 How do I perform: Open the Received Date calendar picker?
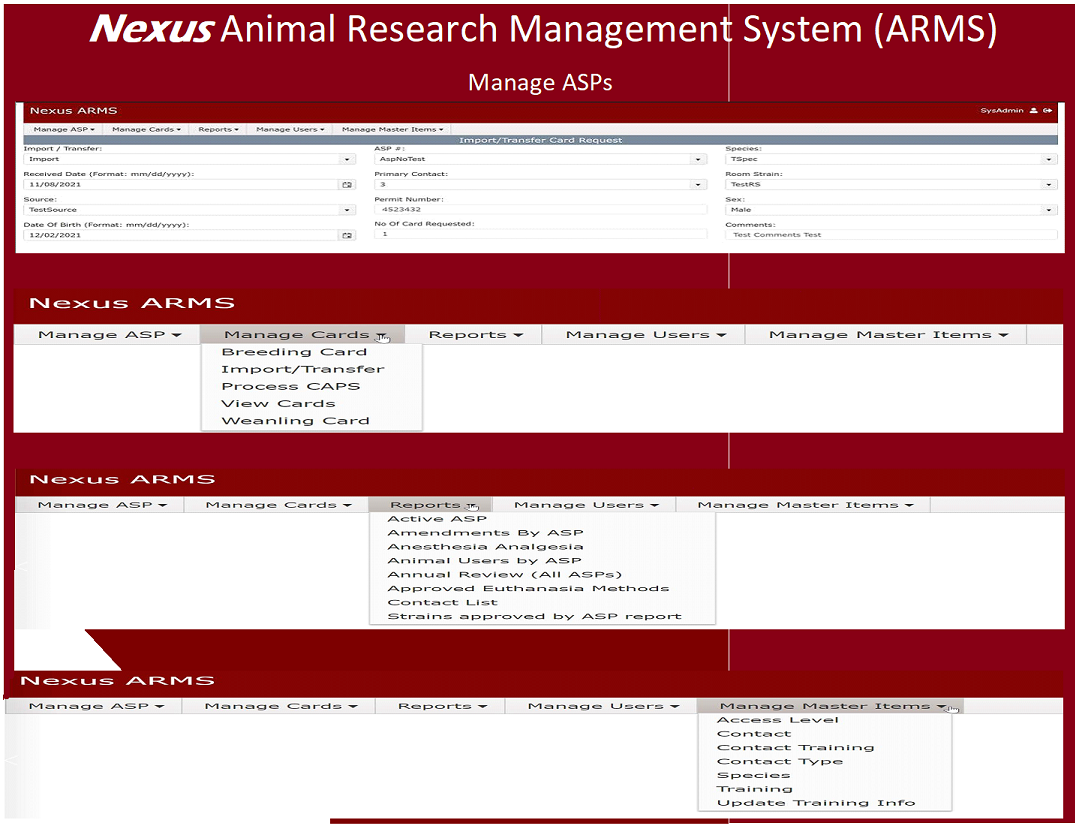347,185
